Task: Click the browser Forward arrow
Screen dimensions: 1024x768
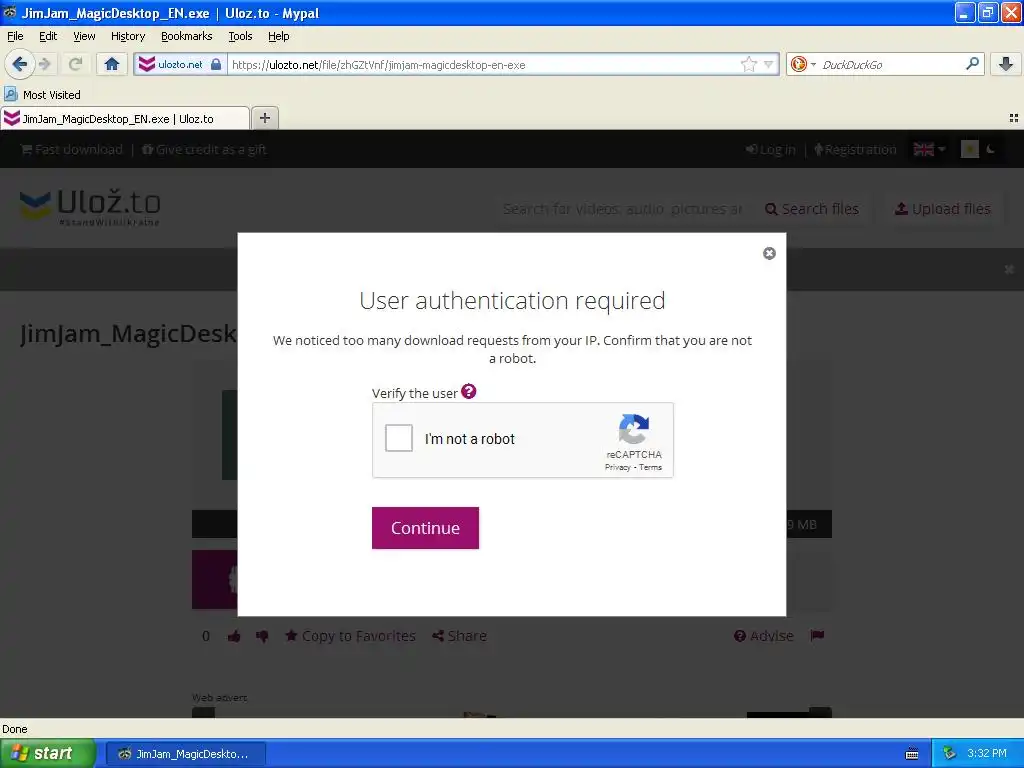Action: tap(45, 64)
